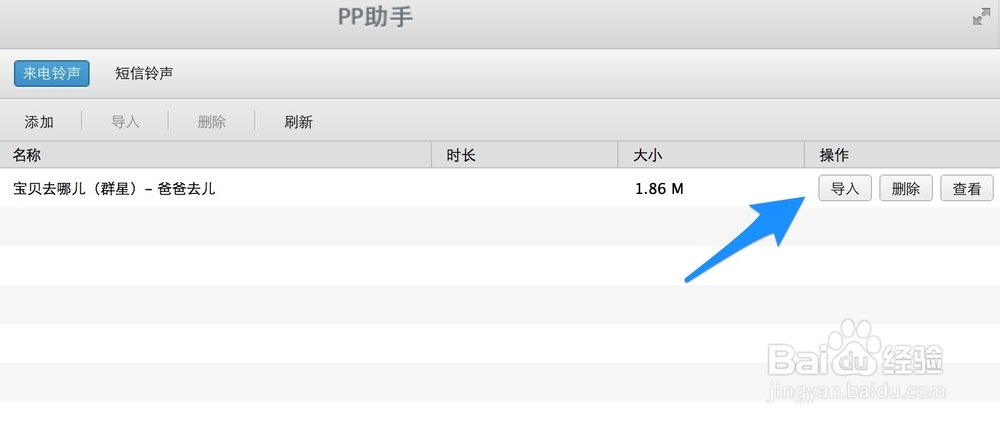Refresh the list with 刷新
The height and width of the screenshot is (425, 1000).
298,122
